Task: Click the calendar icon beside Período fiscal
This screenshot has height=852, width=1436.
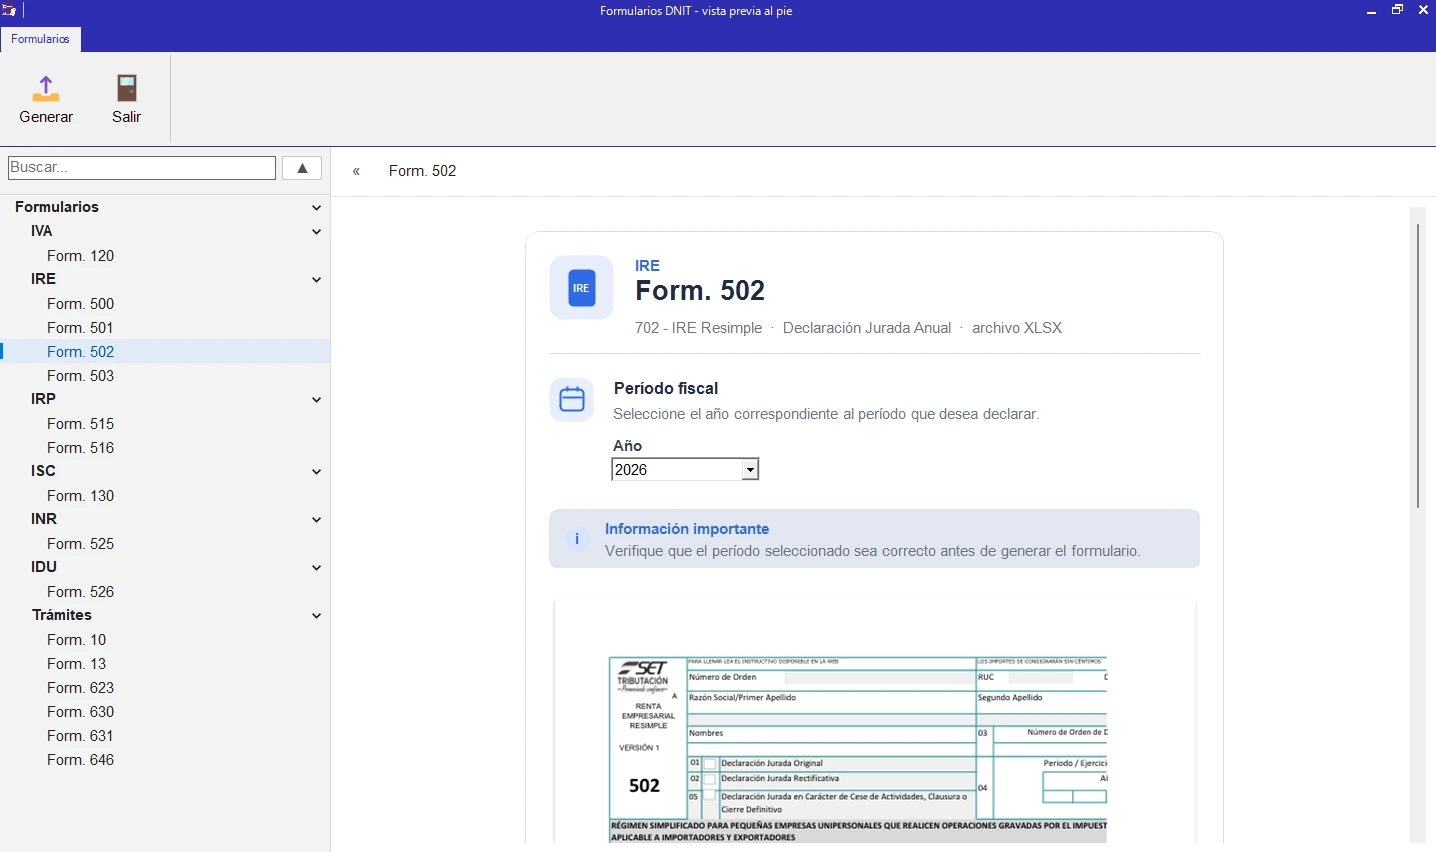Action: click(572, 399)
